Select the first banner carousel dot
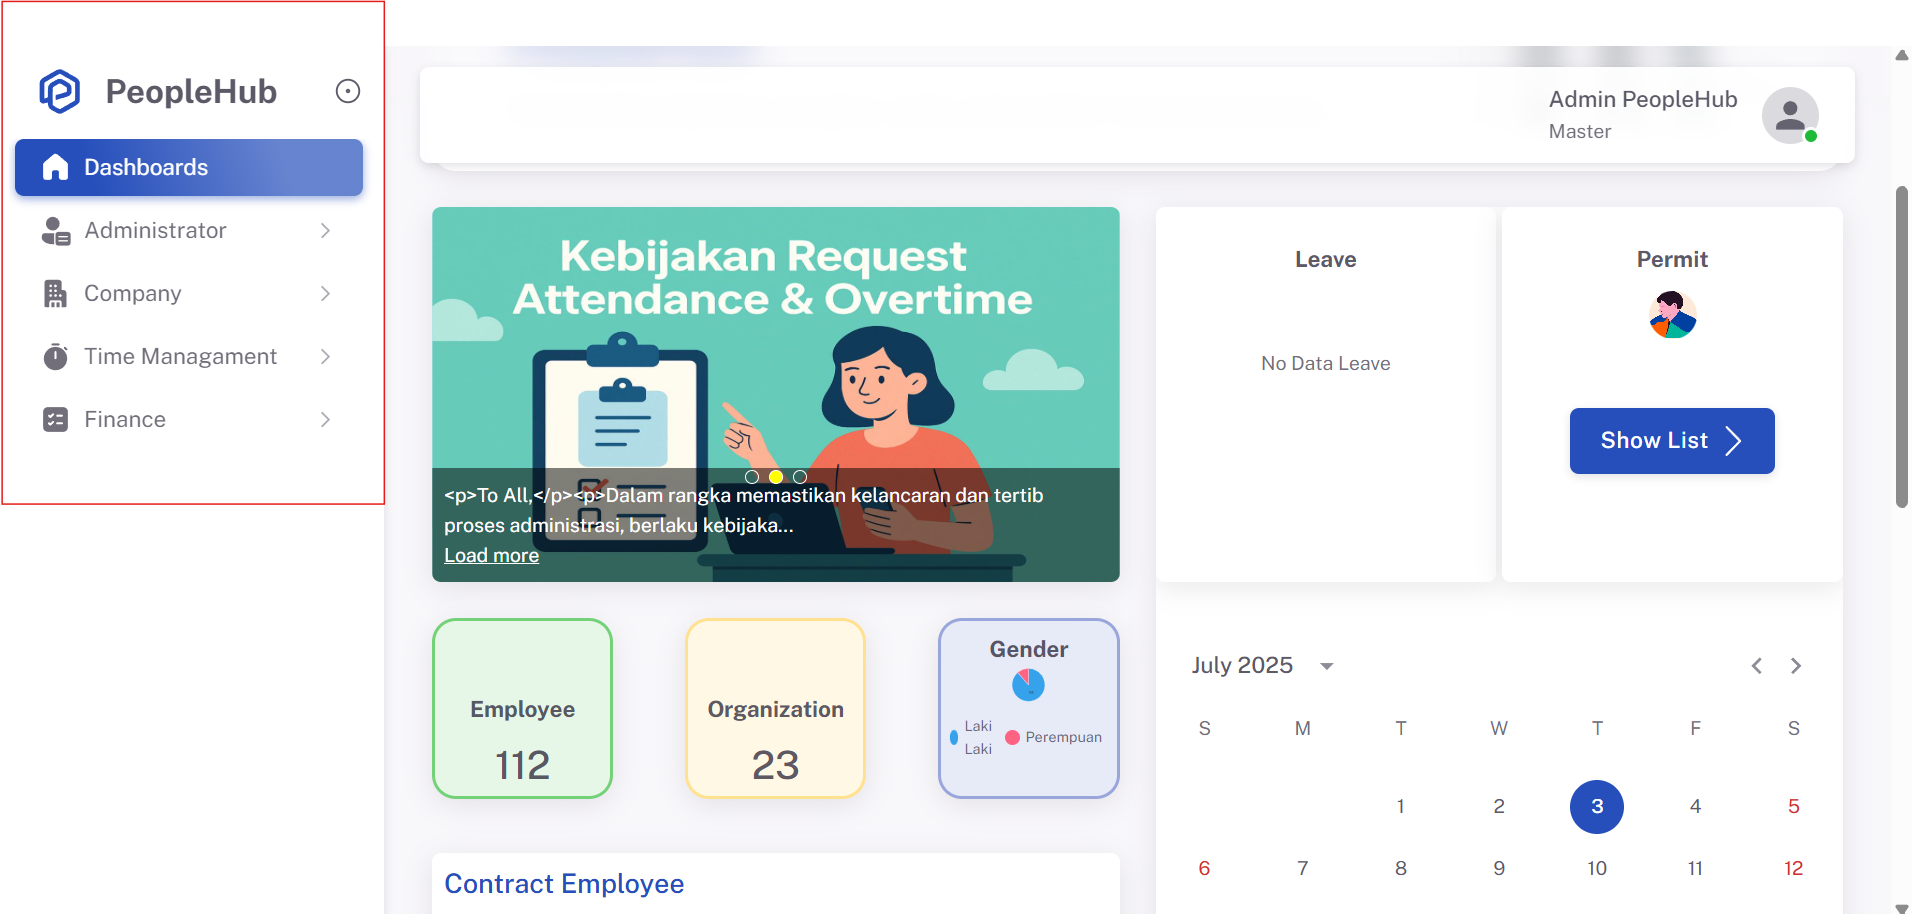 752,477
